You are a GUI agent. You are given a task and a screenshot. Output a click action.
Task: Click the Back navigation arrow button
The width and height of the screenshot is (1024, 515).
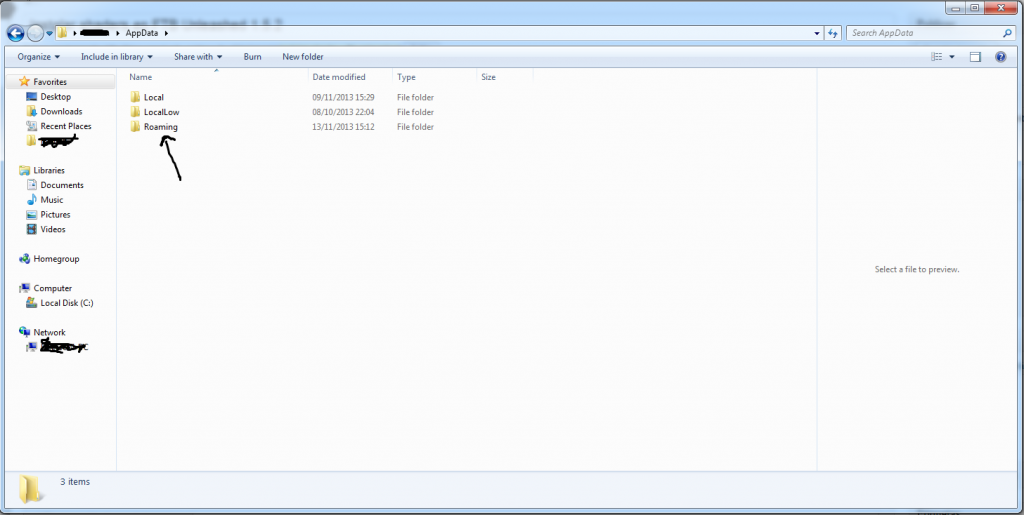pos(15,33)
